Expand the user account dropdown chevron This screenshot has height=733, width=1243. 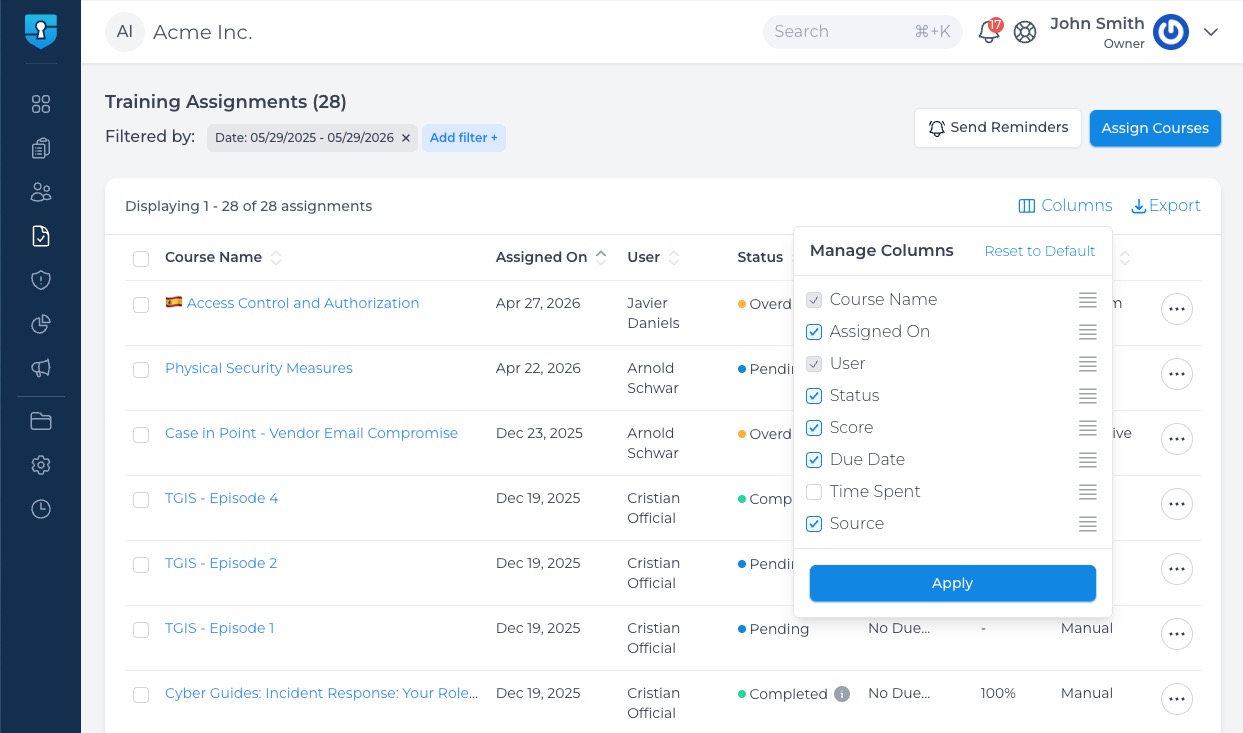[1211, 32]
